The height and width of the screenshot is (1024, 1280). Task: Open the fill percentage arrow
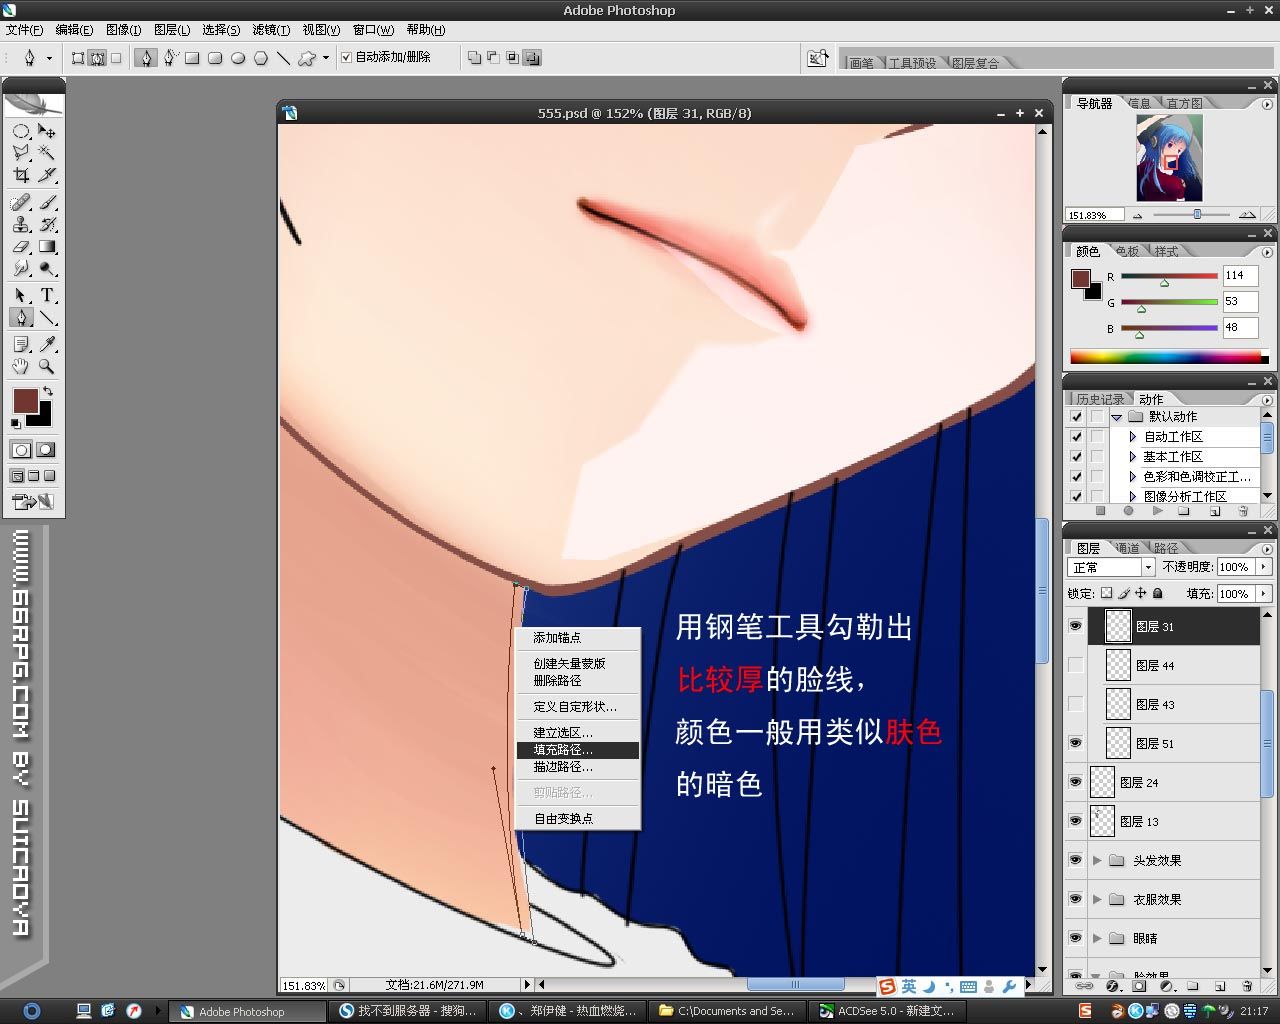pyautogui.click(x=1264, y=593)
